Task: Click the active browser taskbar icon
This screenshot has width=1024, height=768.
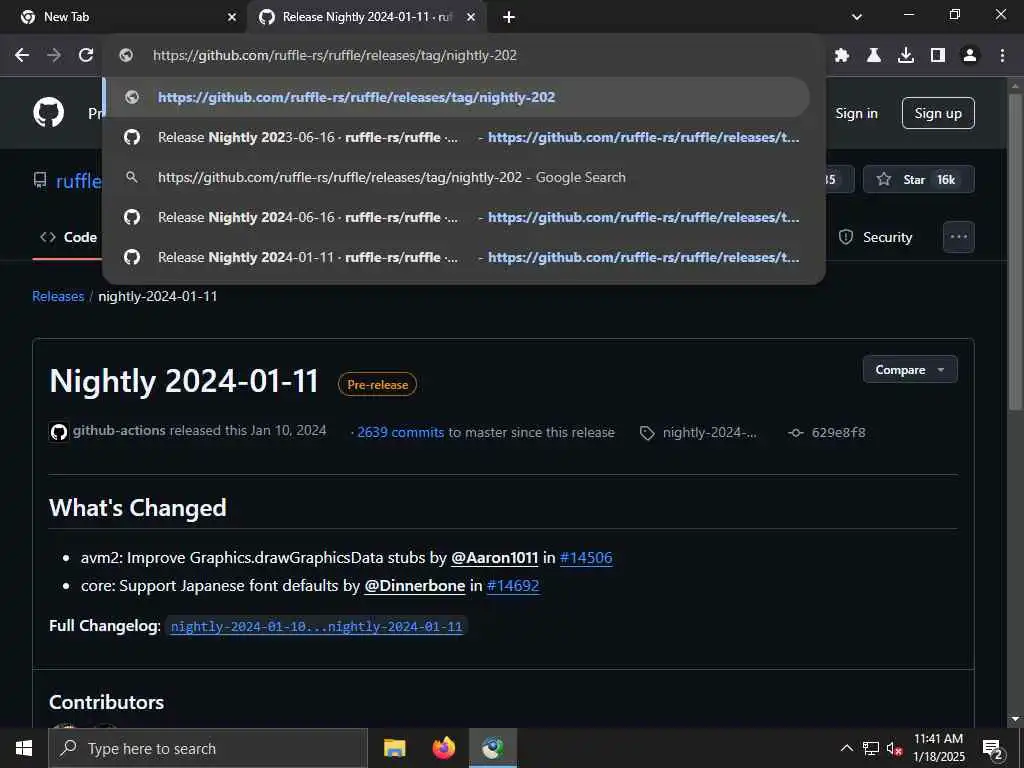Action: (493, 748)
